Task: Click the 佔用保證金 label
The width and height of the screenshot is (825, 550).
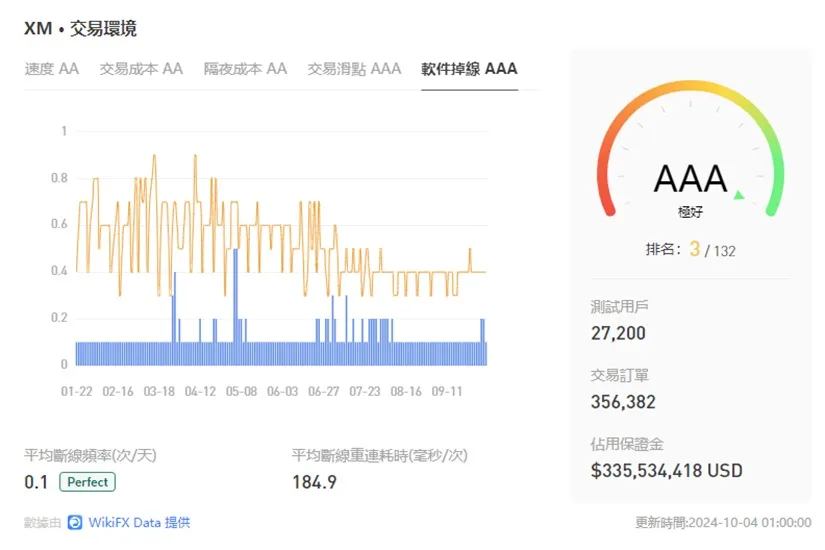Action: (627, 444)
